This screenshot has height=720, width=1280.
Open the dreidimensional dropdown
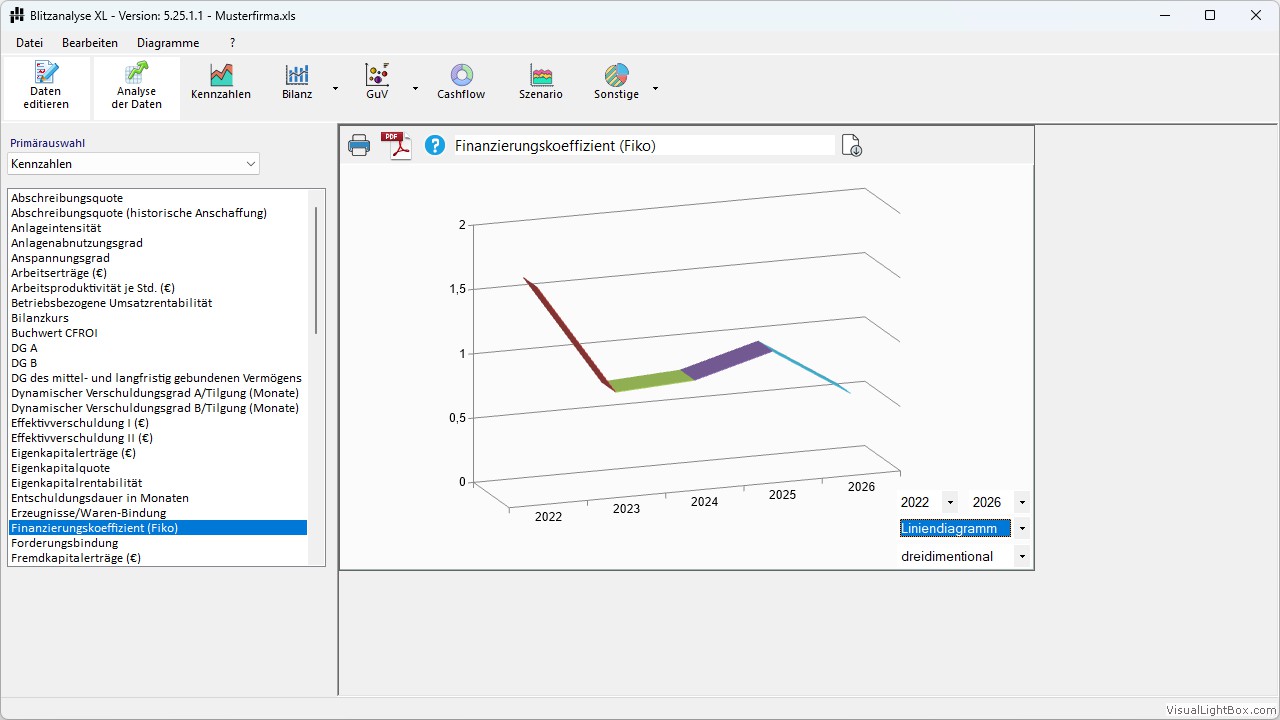[x=1022, y=556]
